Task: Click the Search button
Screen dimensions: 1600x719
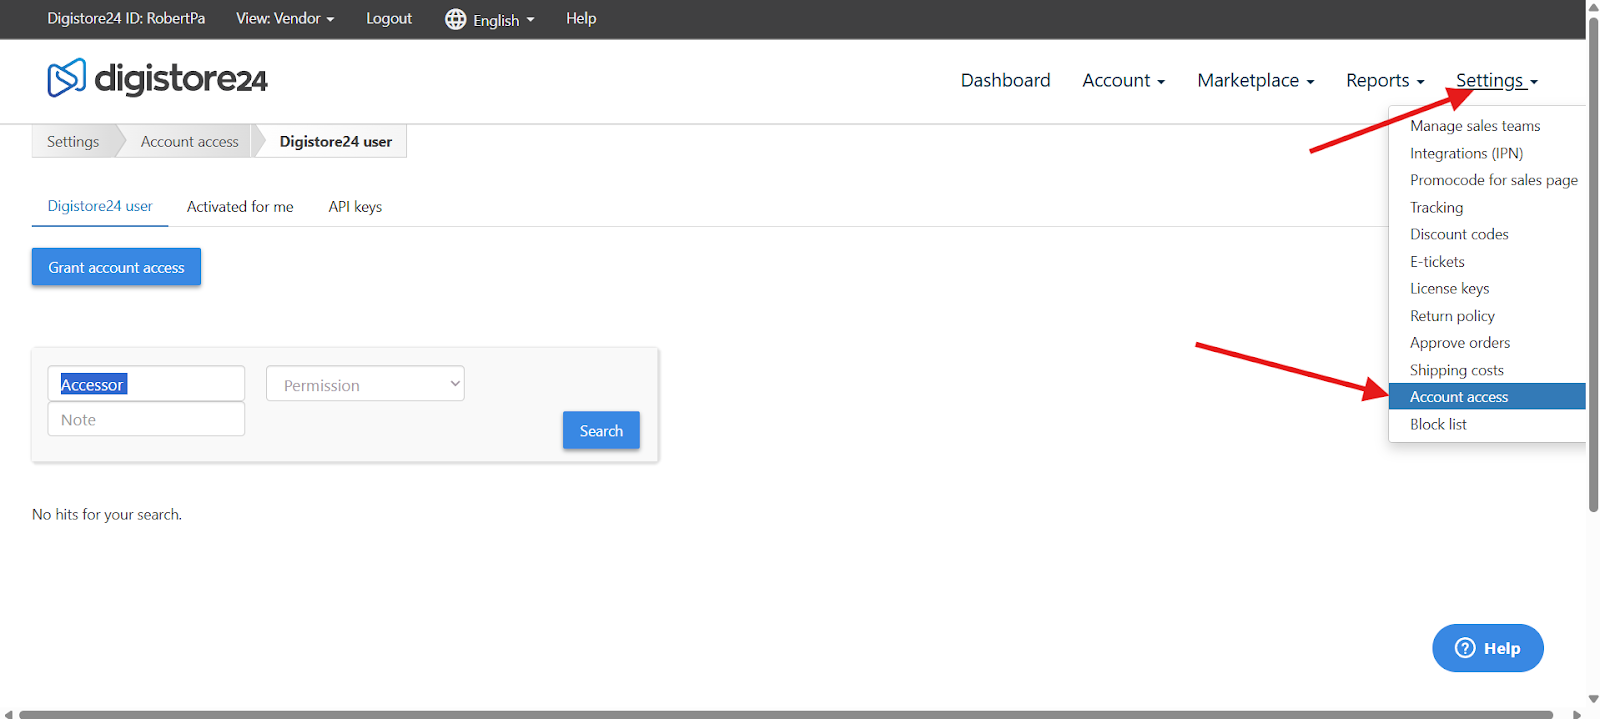Action: tap(601, 430)
